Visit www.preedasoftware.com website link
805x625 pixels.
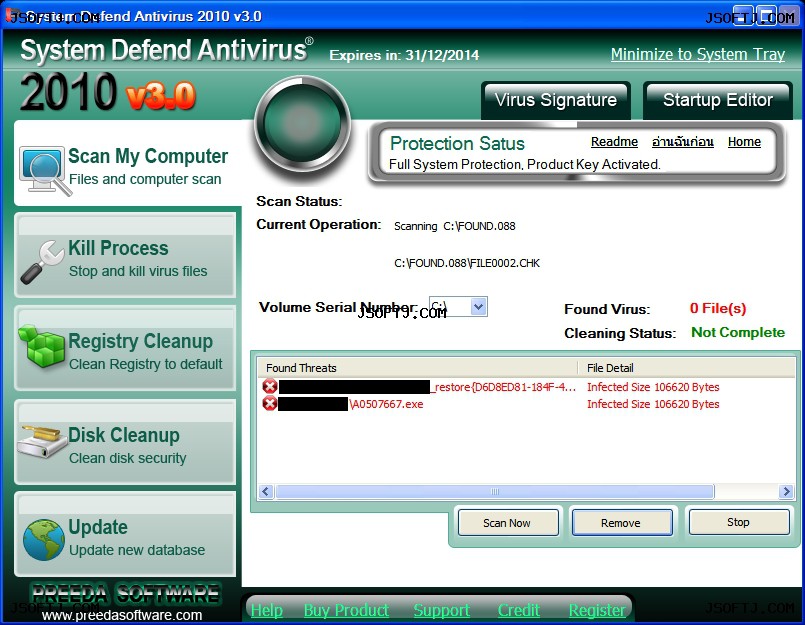(x=122, y=615)
